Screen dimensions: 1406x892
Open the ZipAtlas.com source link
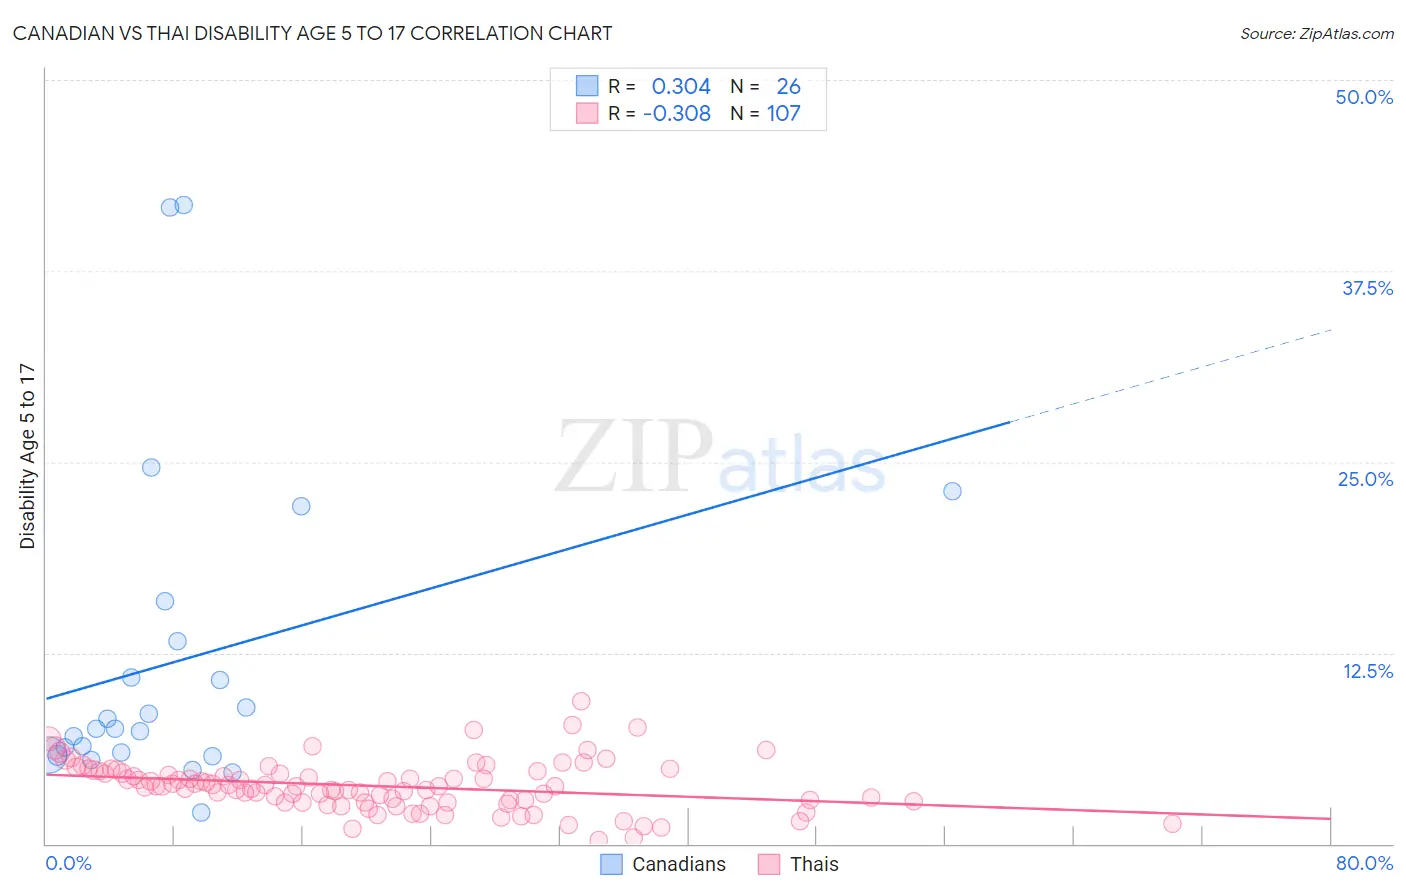tap(1317, 33)
